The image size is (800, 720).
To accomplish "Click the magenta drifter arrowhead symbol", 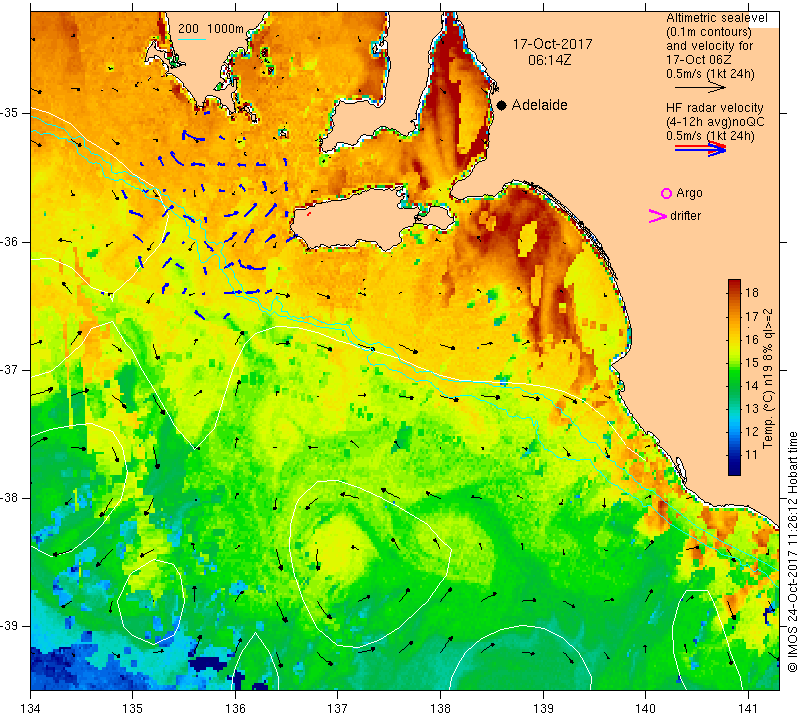I will tap(658, 216).
